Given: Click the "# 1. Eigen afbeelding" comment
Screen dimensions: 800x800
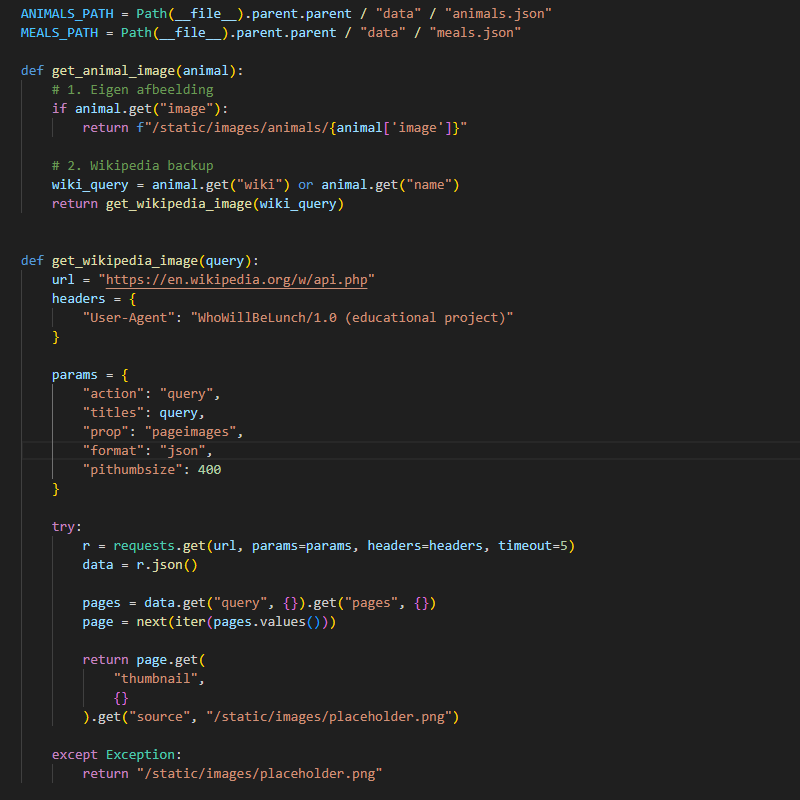Looking at the screenshot, I should tap(132, 90).
